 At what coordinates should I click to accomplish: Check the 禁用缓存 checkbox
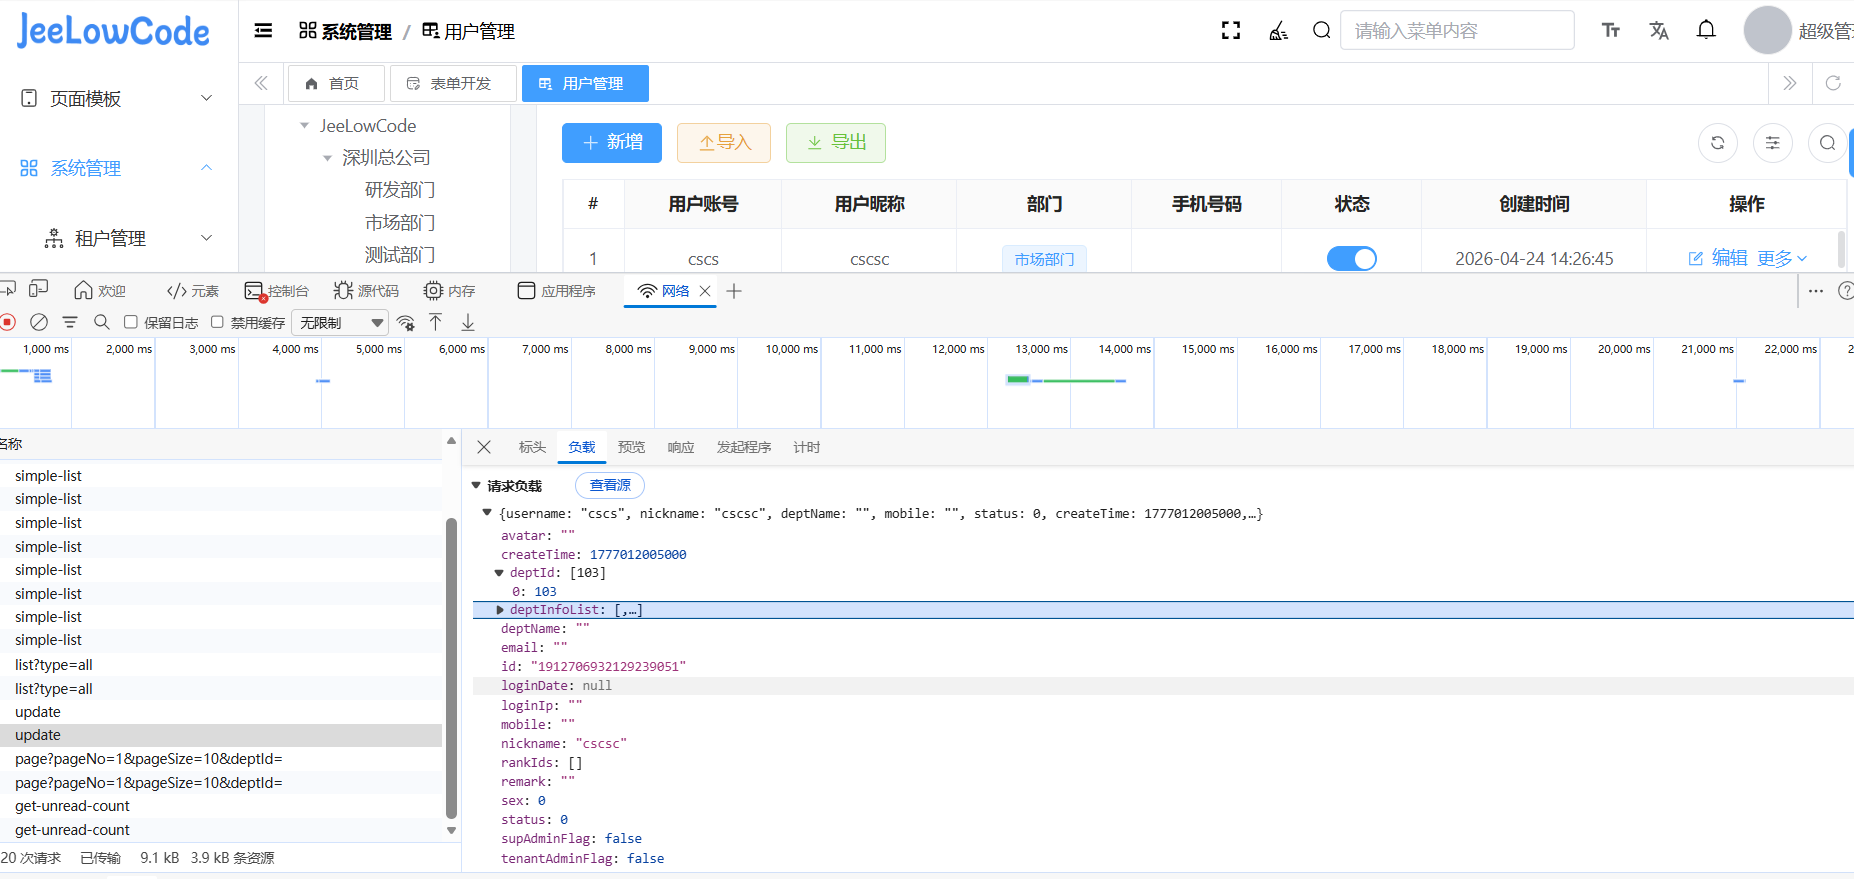217,322
